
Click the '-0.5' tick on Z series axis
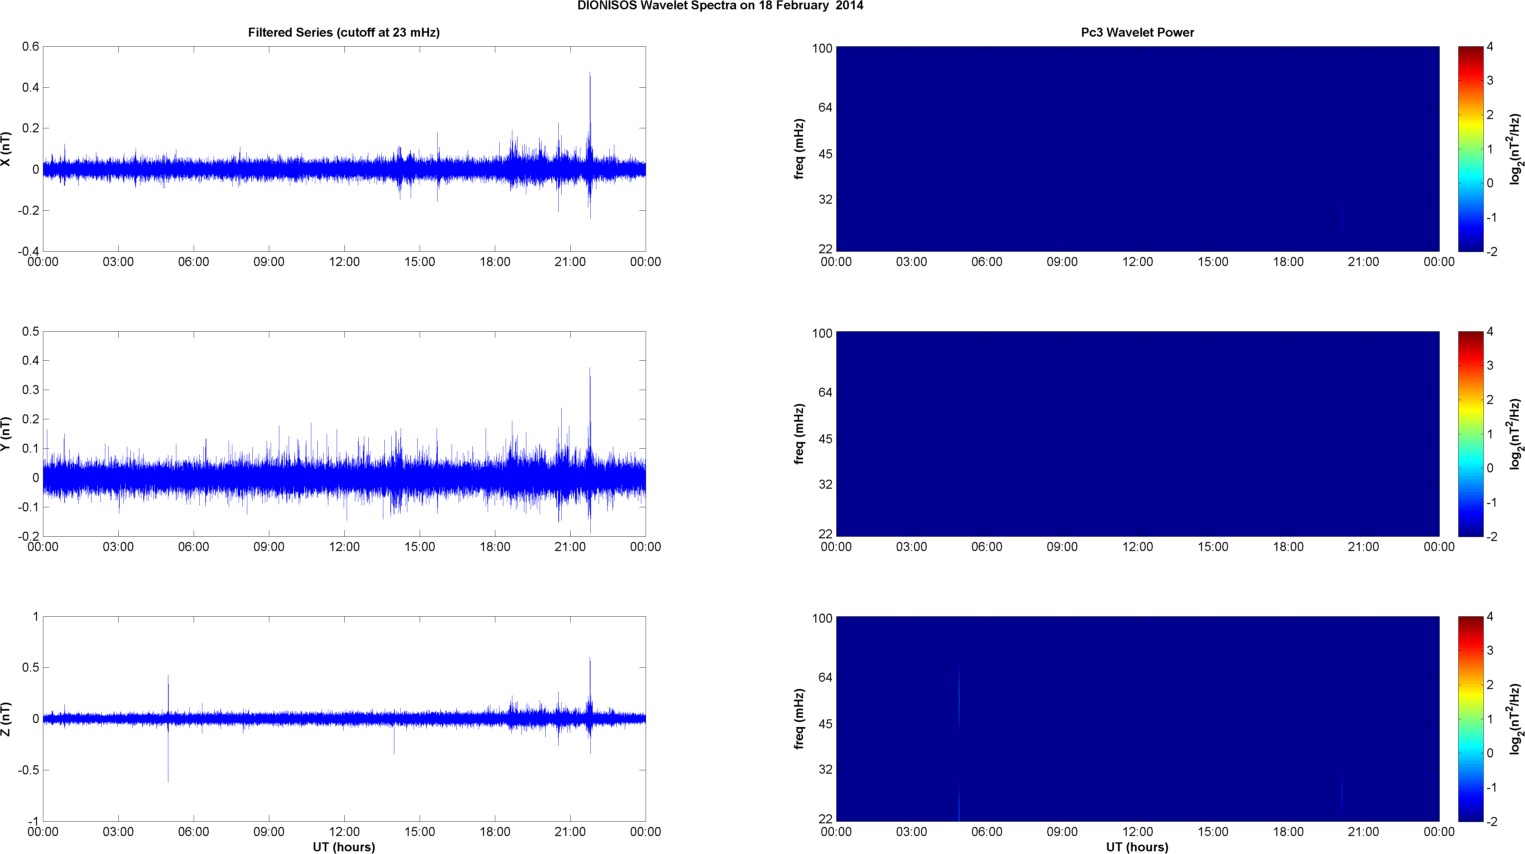pos(28,771)
